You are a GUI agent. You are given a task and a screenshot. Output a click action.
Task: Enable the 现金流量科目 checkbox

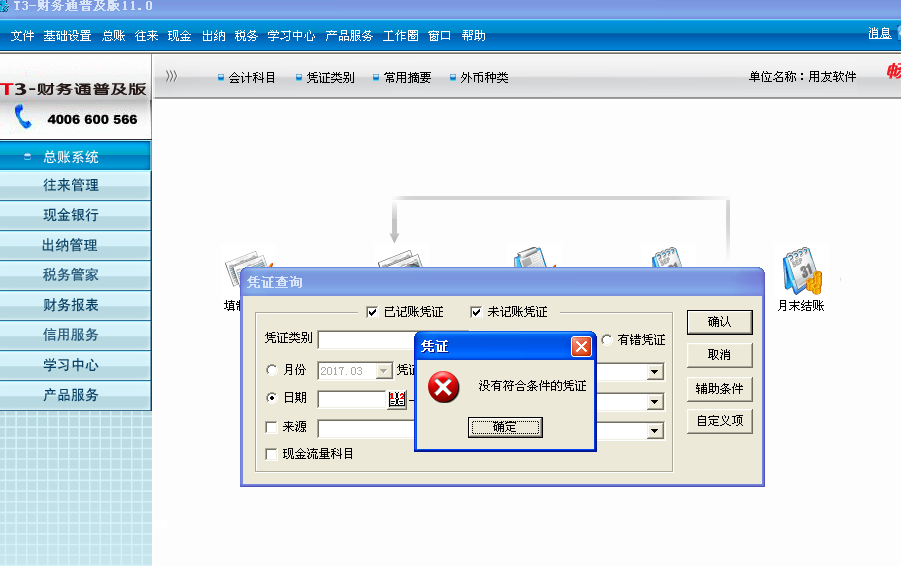coord(271,455)
